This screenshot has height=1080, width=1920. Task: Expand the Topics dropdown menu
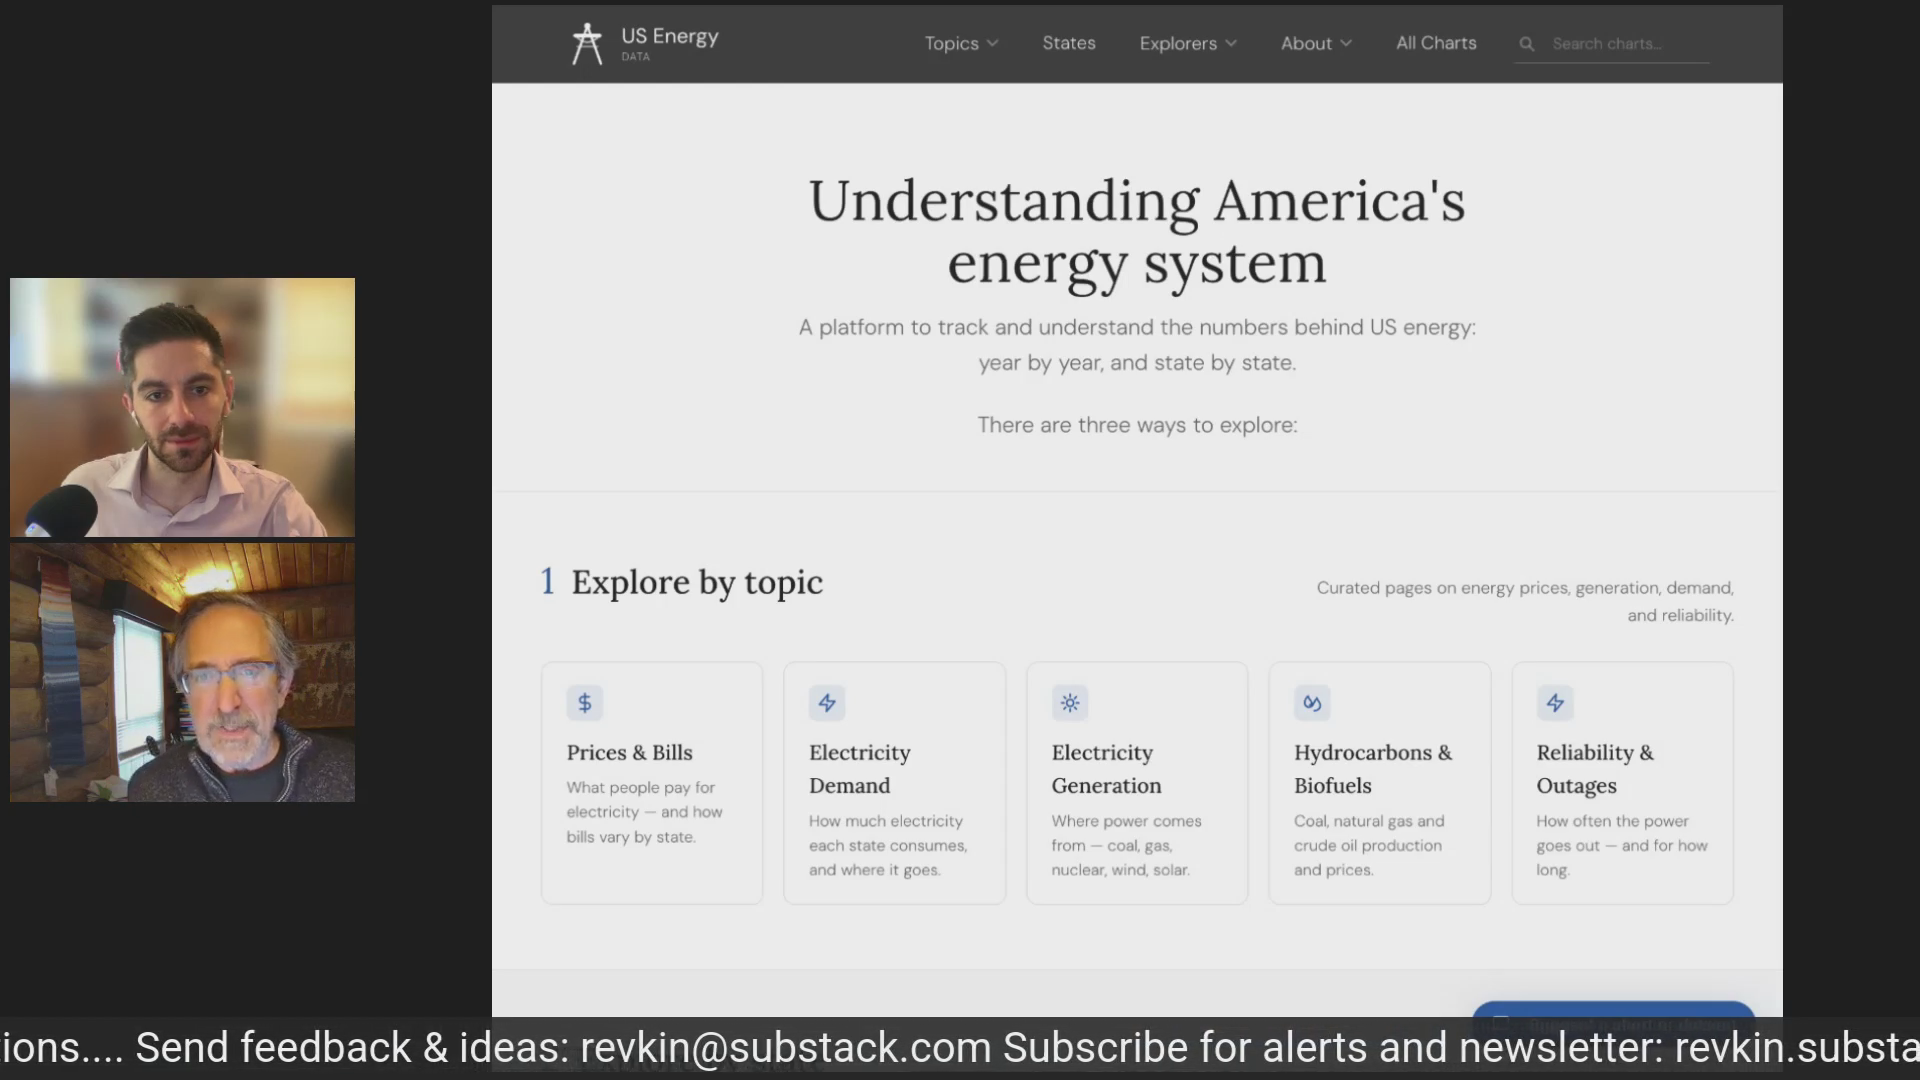pyautogui.click(x=961, y=43)
